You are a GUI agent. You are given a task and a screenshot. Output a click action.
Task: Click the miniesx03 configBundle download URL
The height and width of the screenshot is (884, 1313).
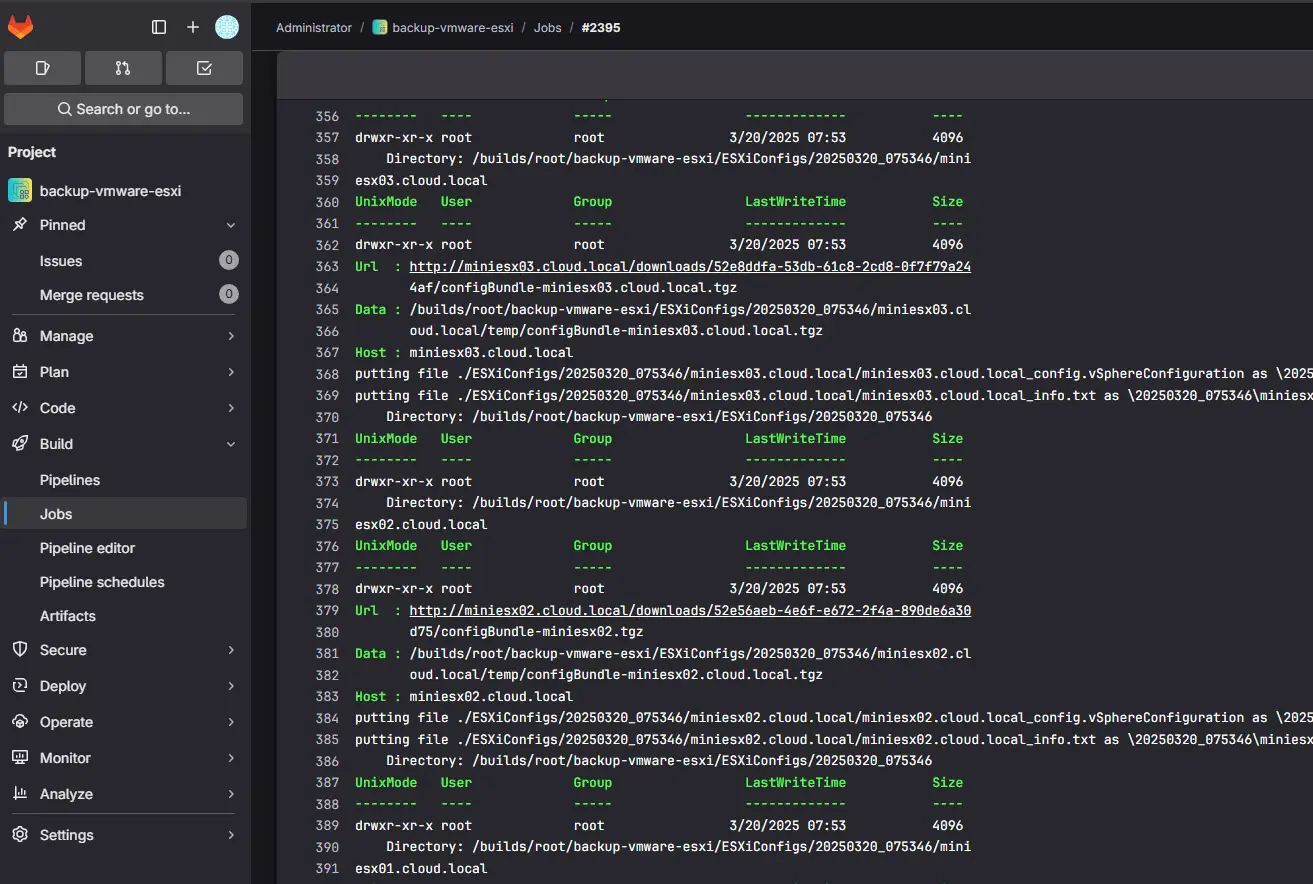[x=690, y=267]
